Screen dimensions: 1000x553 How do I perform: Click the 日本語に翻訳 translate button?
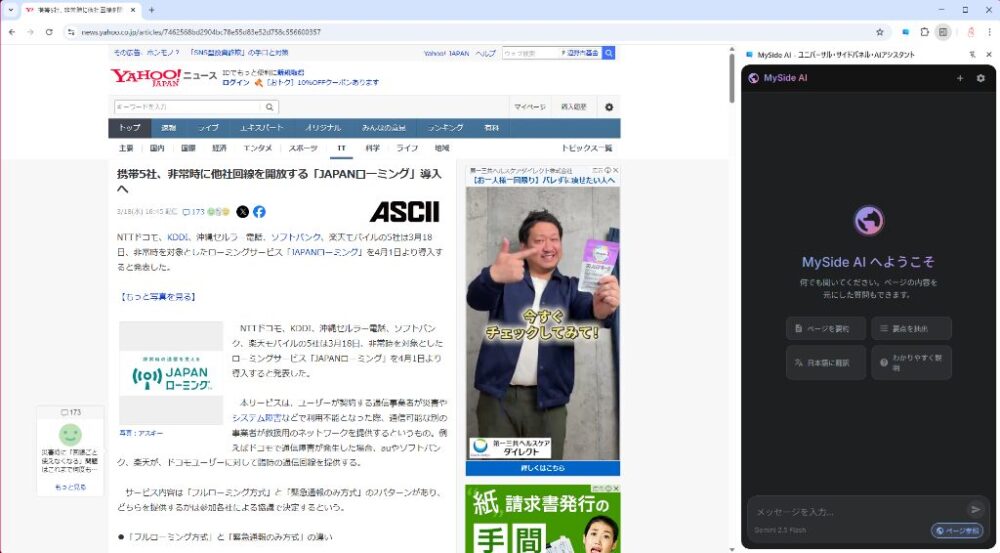pos(826,362)
